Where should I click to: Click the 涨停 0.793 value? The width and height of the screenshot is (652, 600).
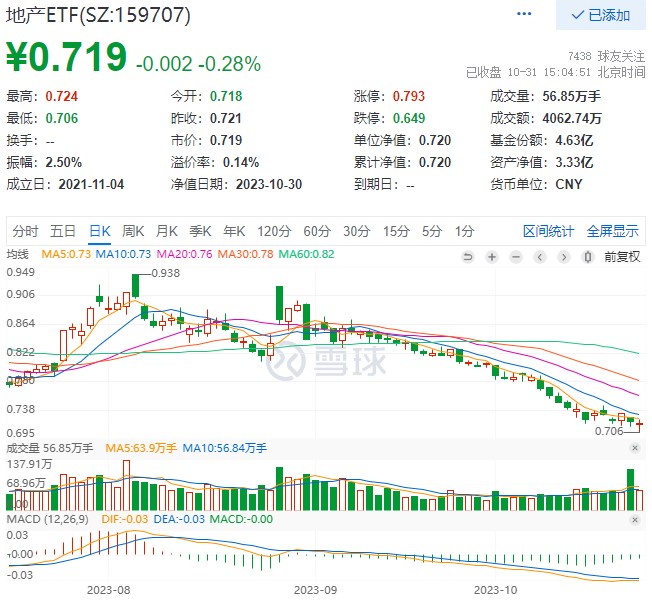click(x=409, y=96)
